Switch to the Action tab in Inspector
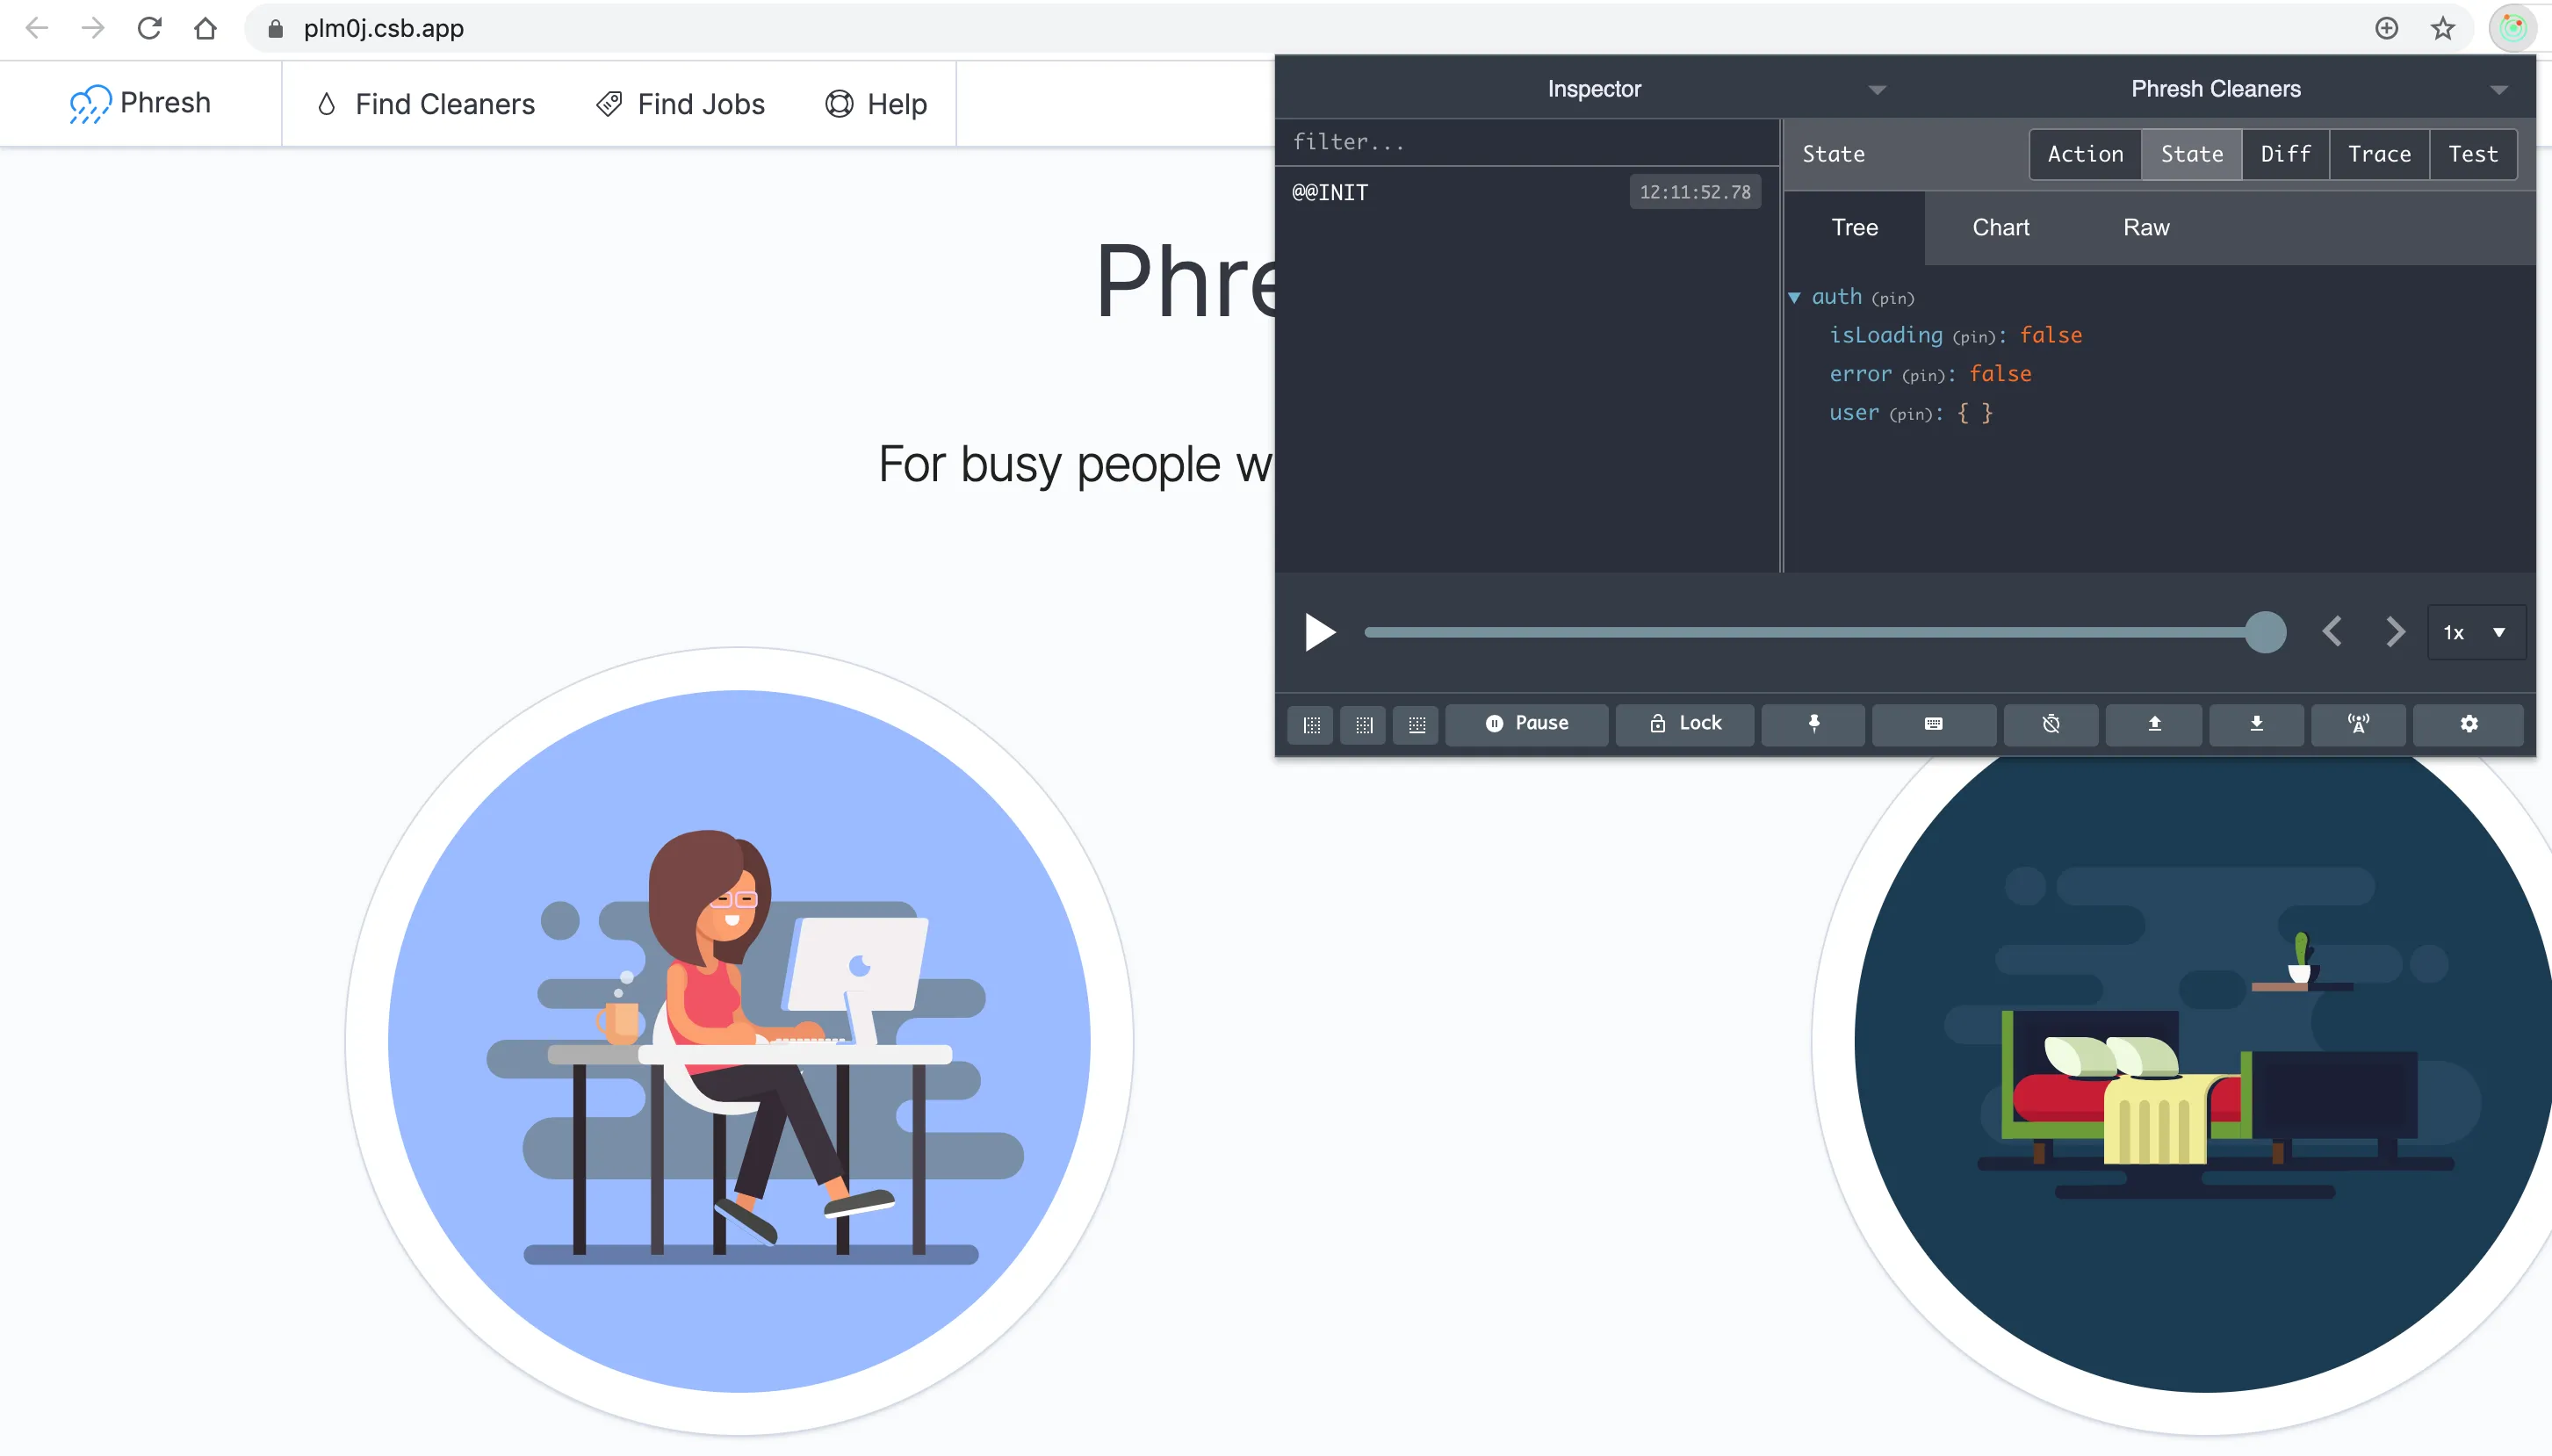2552x1456 pixels. tap(2086, 155)
